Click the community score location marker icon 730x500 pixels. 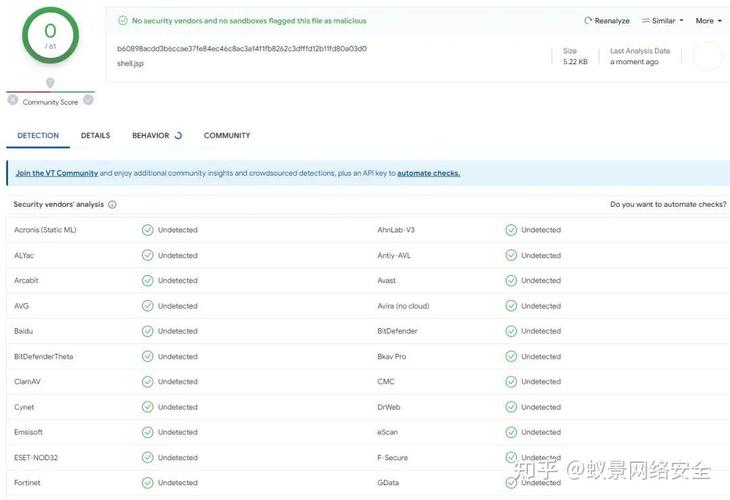point(50,83)
